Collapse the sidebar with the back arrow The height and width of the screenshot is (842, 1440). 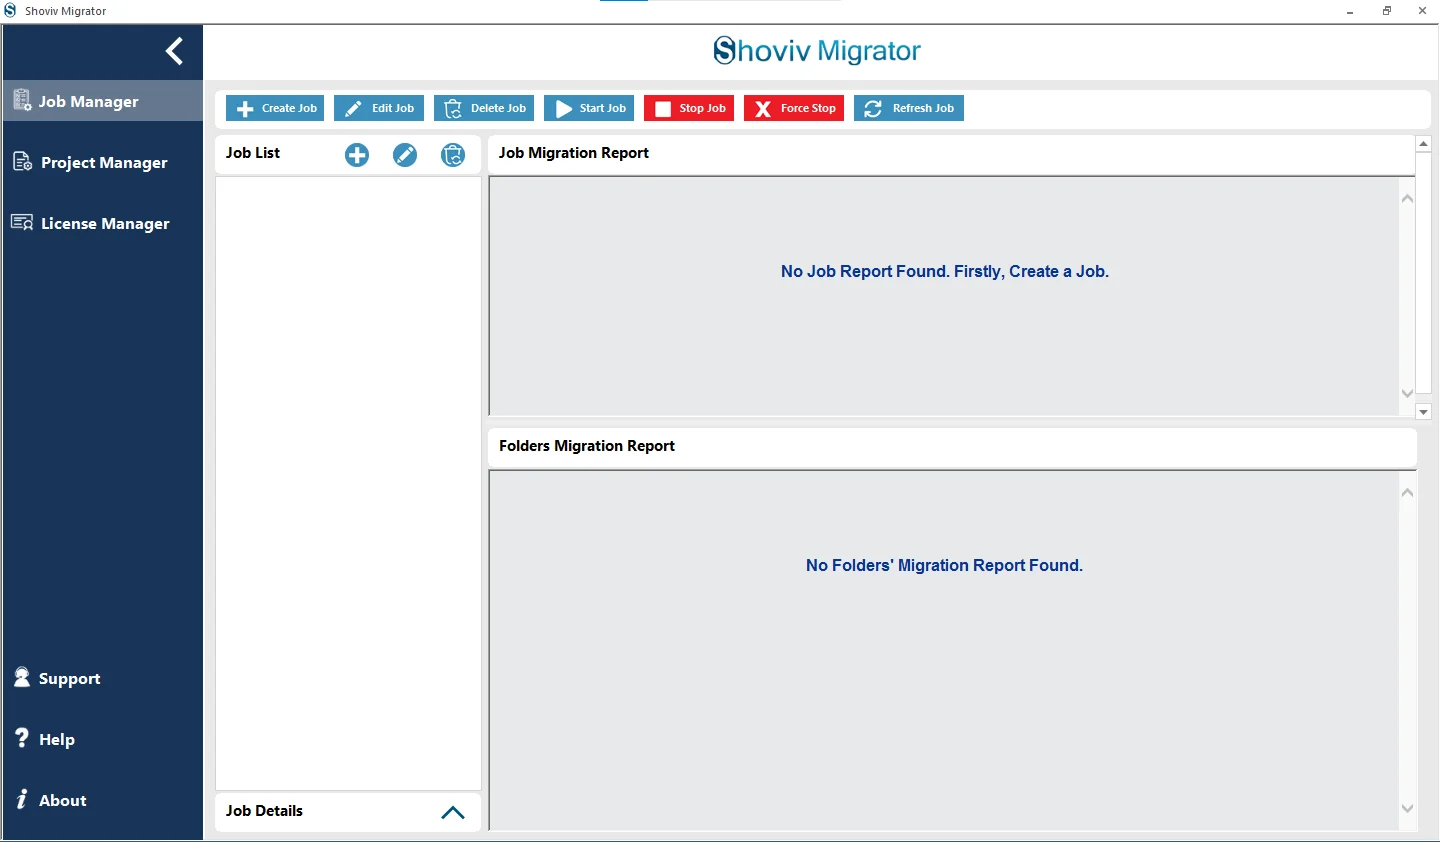pyautogui.click(x=175, y=51)
